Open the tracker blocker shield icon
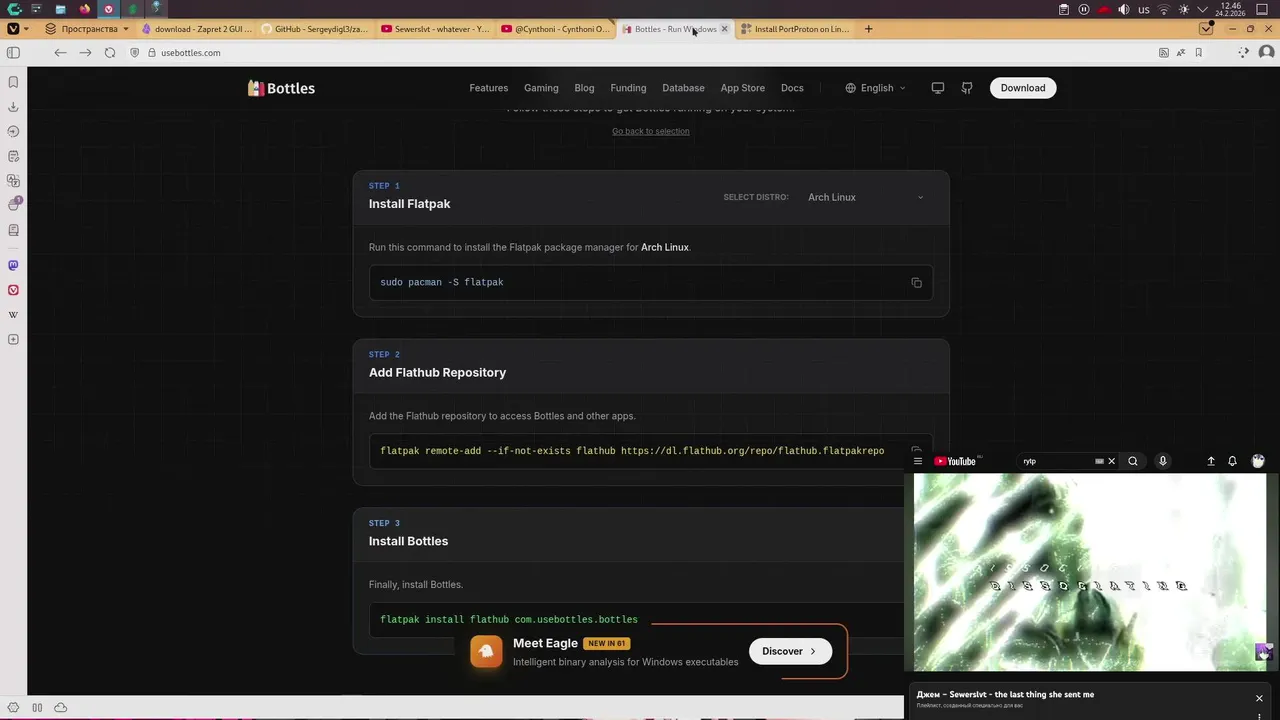Screen dimensions: 1280x720 pyautogui.click(x=135, y=52)
